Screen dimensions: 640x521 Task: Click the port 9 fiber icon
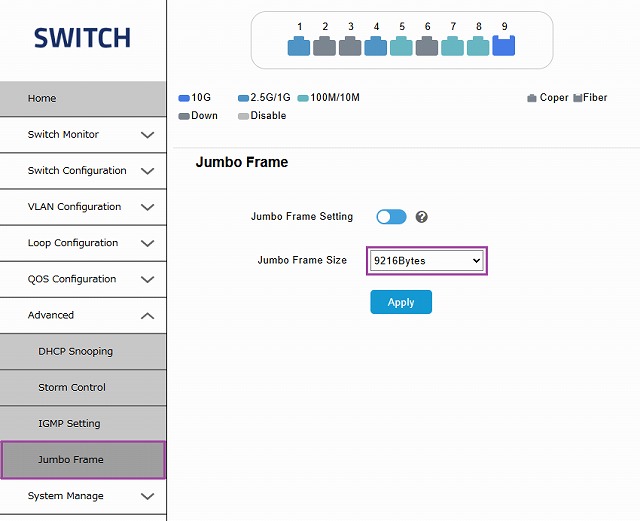pos(504,45)
